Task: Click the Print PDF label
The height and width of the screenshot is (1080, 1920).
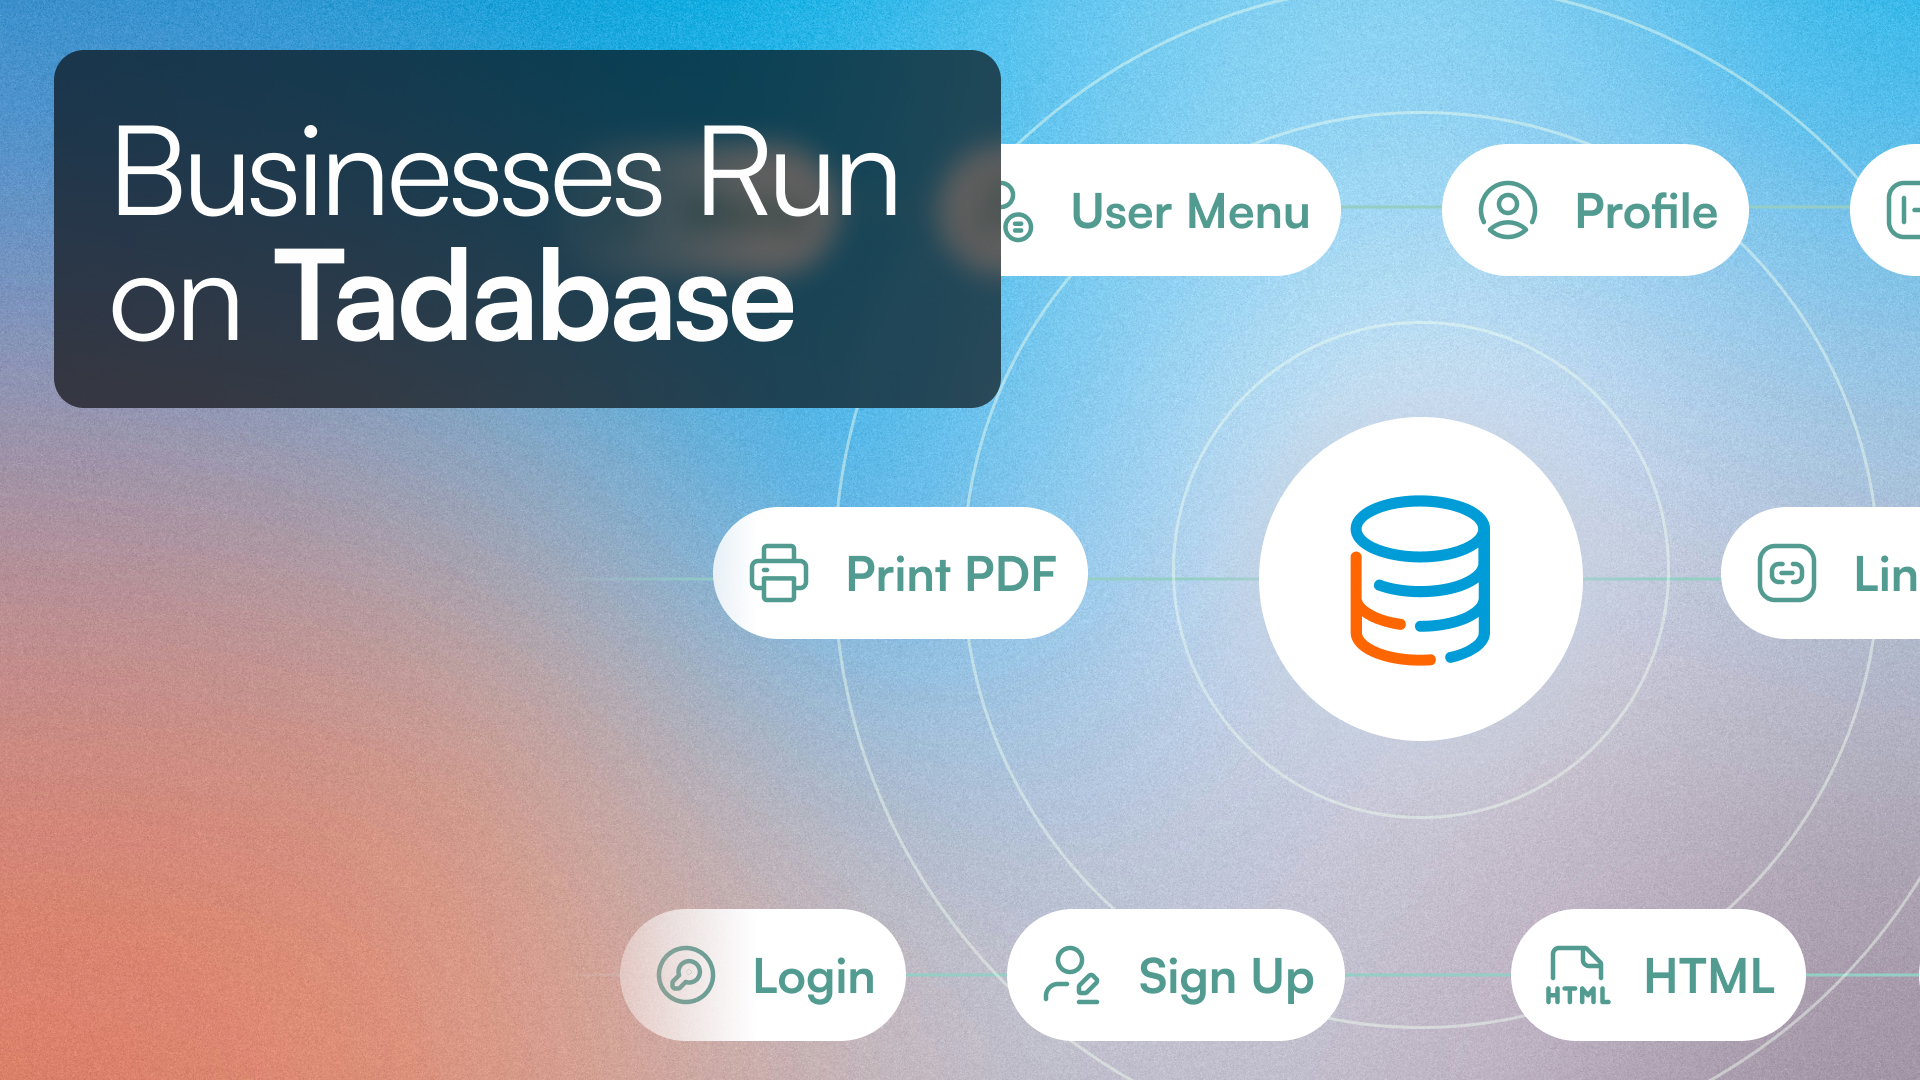Action: point(951,574)
